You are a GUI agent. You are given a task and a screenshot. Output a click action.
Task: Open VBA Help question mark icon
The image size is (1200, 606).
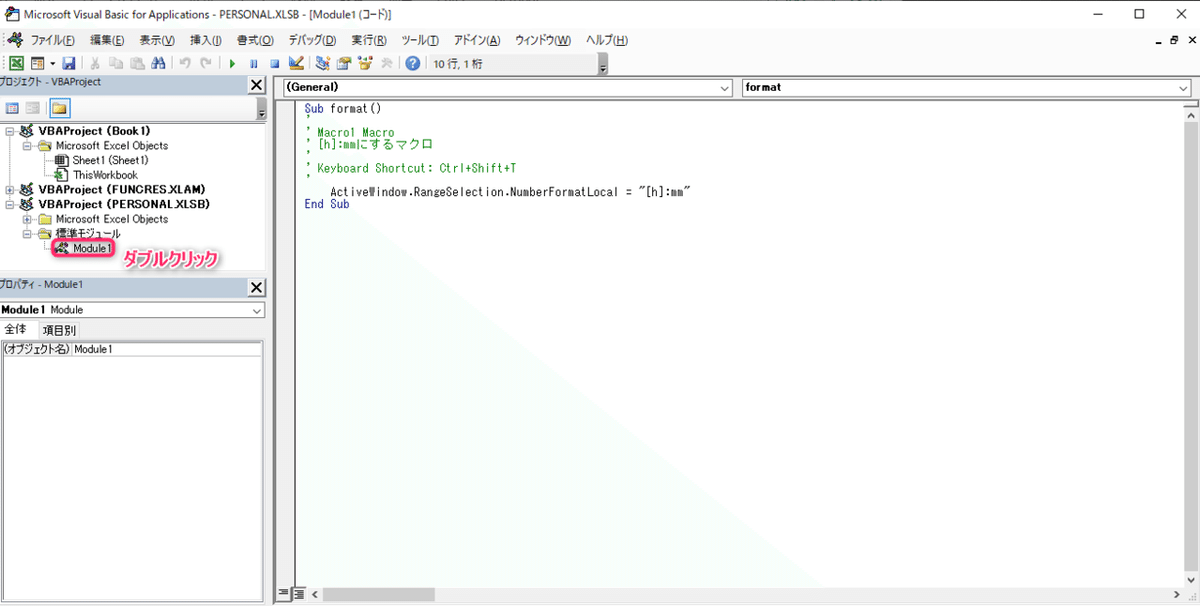(412, 63)
